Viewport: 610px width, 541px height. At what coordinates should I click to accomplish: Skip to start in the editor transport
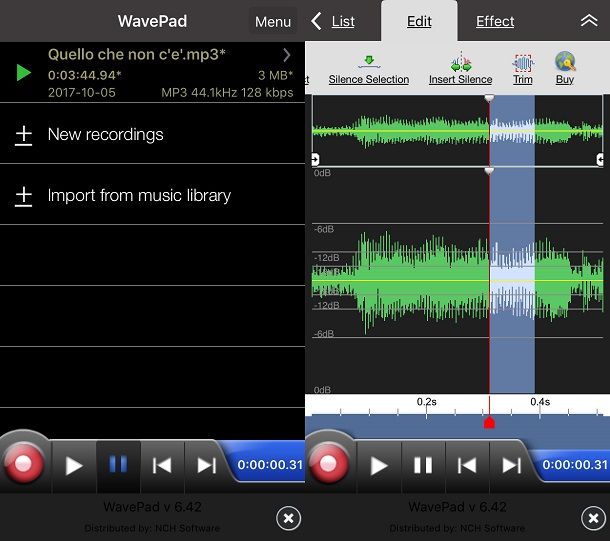click(467, 466)
